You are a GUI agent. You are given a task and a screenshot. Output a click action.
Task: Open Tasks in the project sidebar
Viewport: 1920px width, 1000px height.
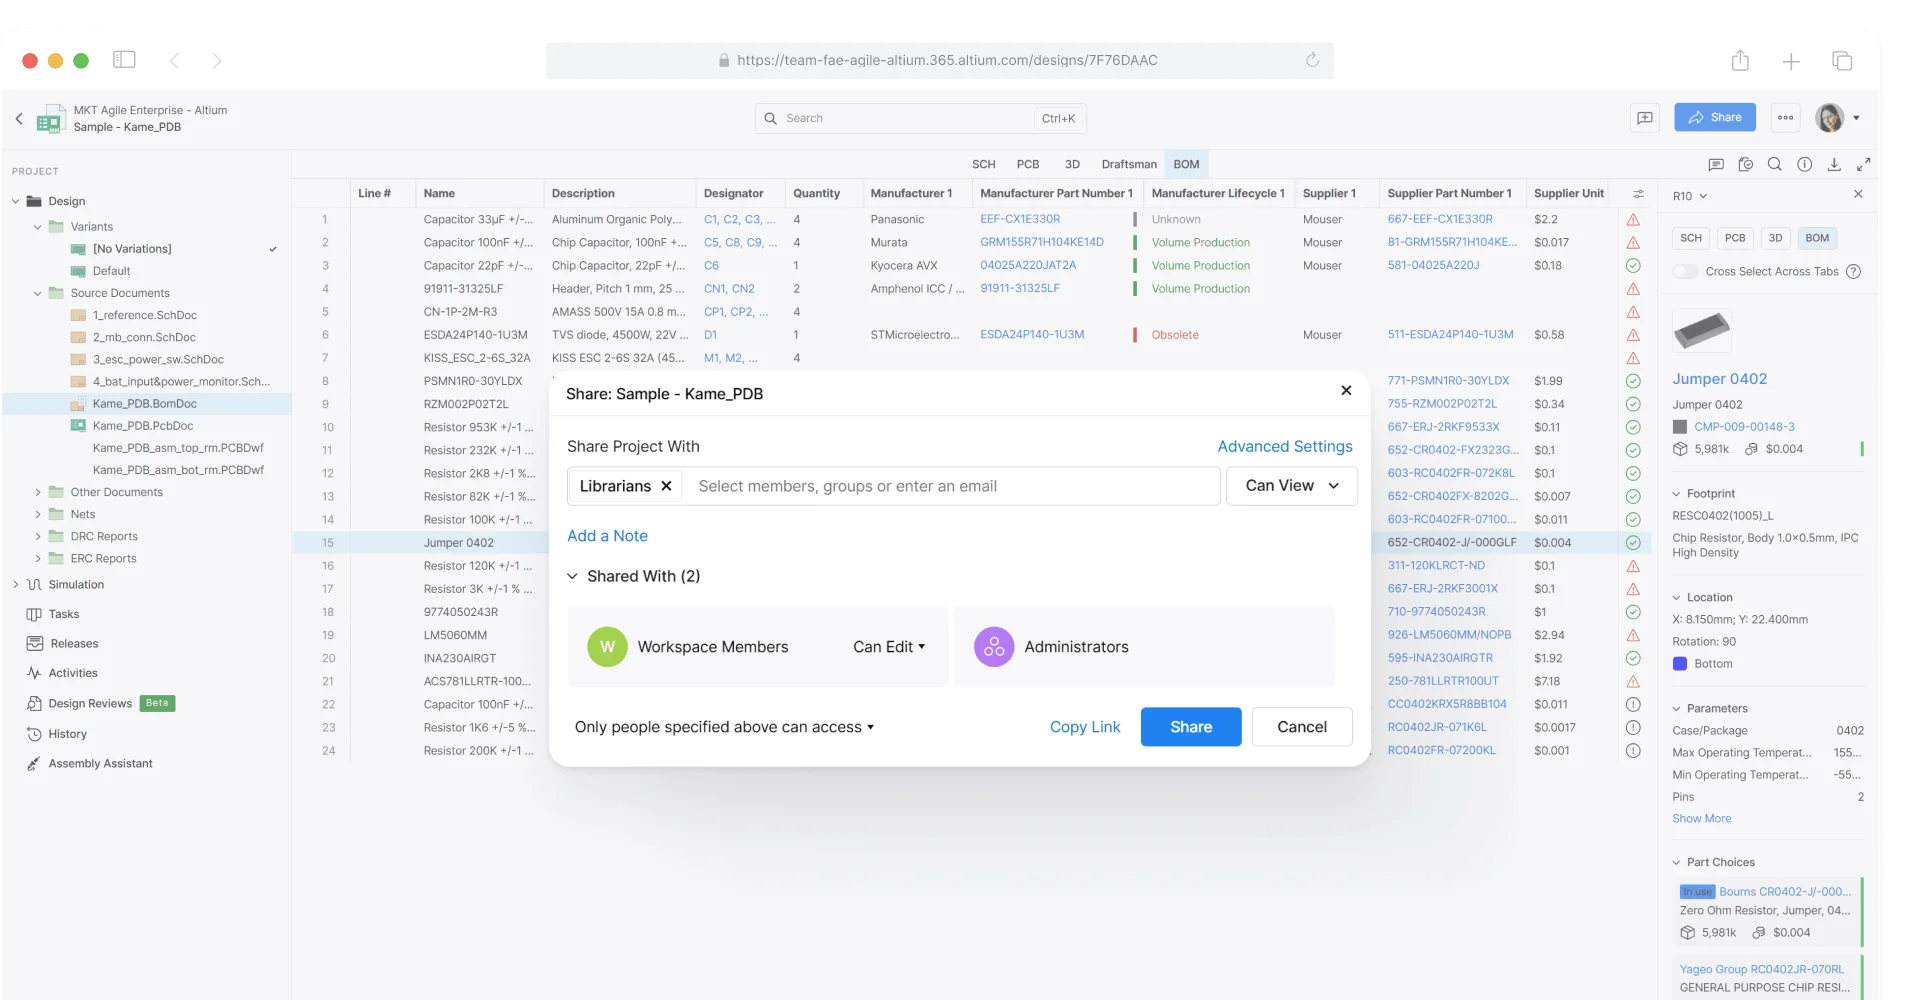64,614
